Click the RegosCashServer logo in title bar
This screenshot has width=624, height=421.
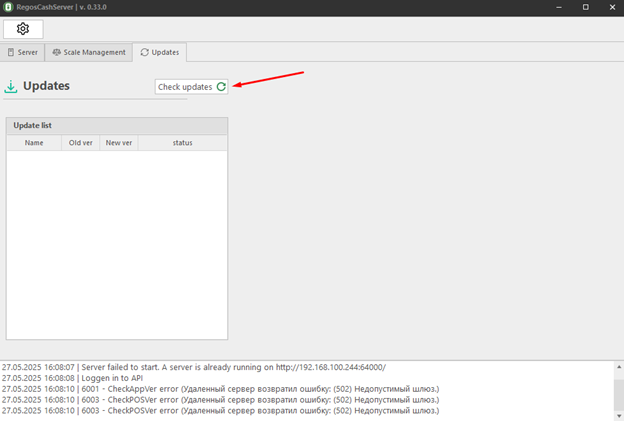click(x=8, y=7)
